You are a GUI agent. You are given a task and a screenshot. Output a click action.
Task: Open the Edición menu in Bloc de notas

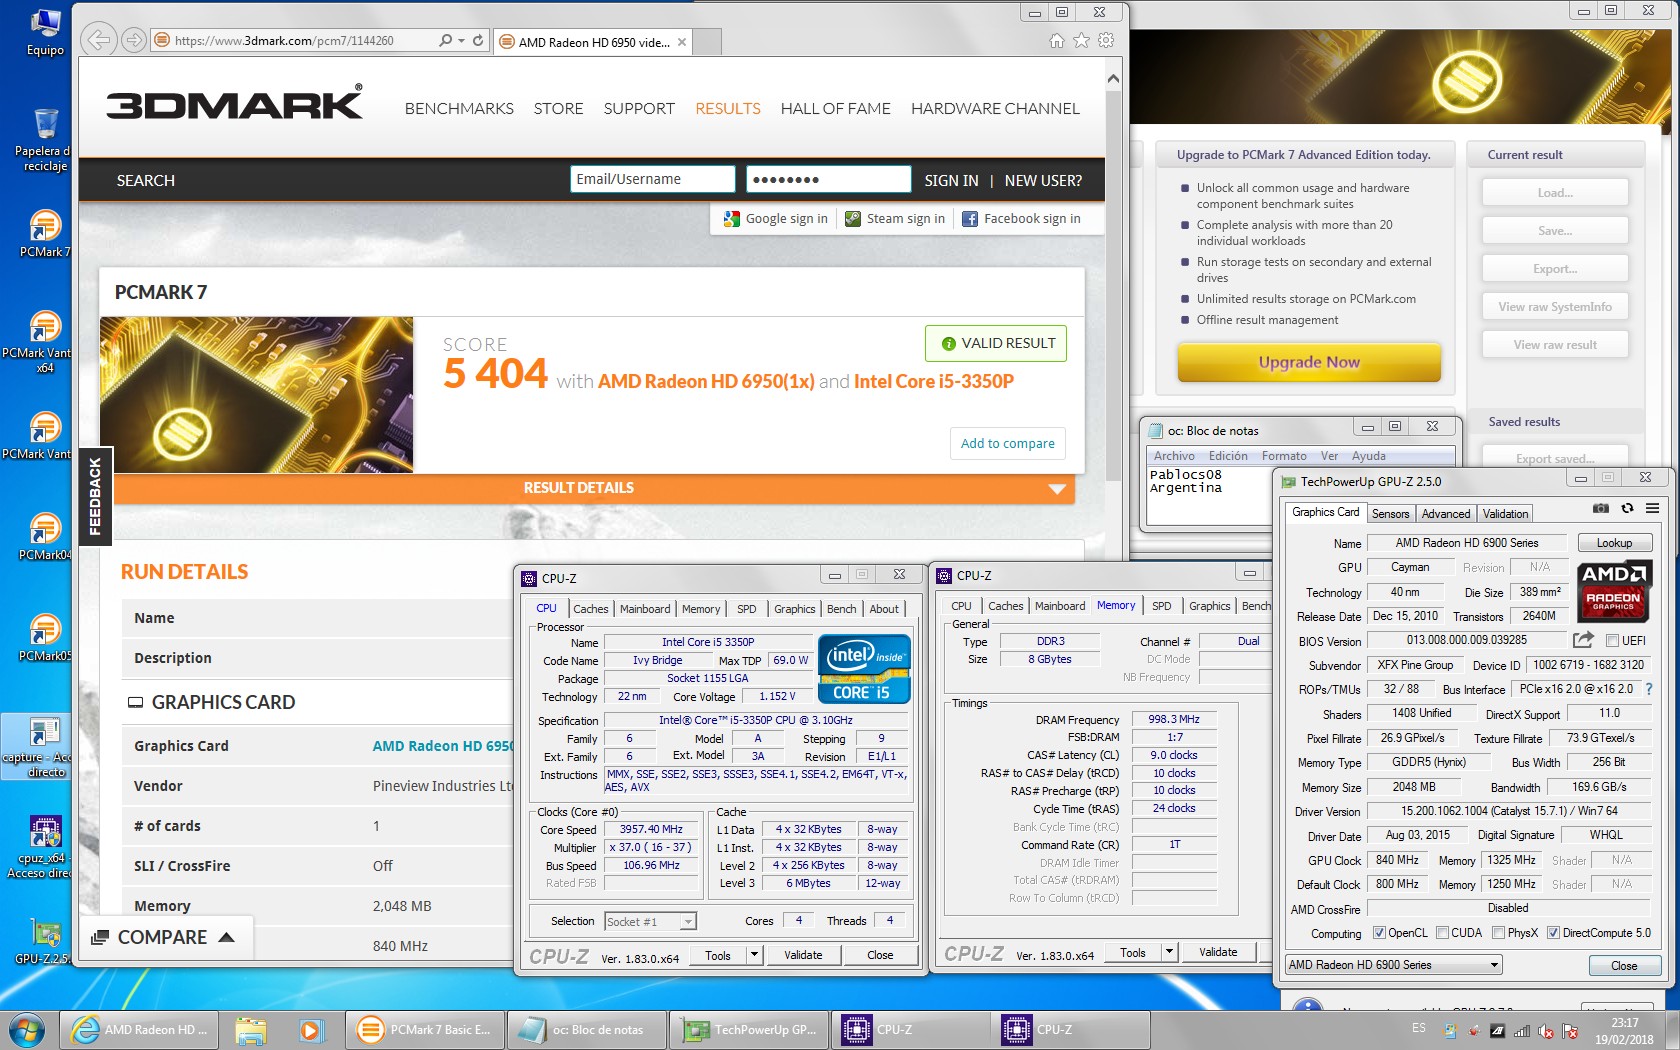coord(1228,456)
